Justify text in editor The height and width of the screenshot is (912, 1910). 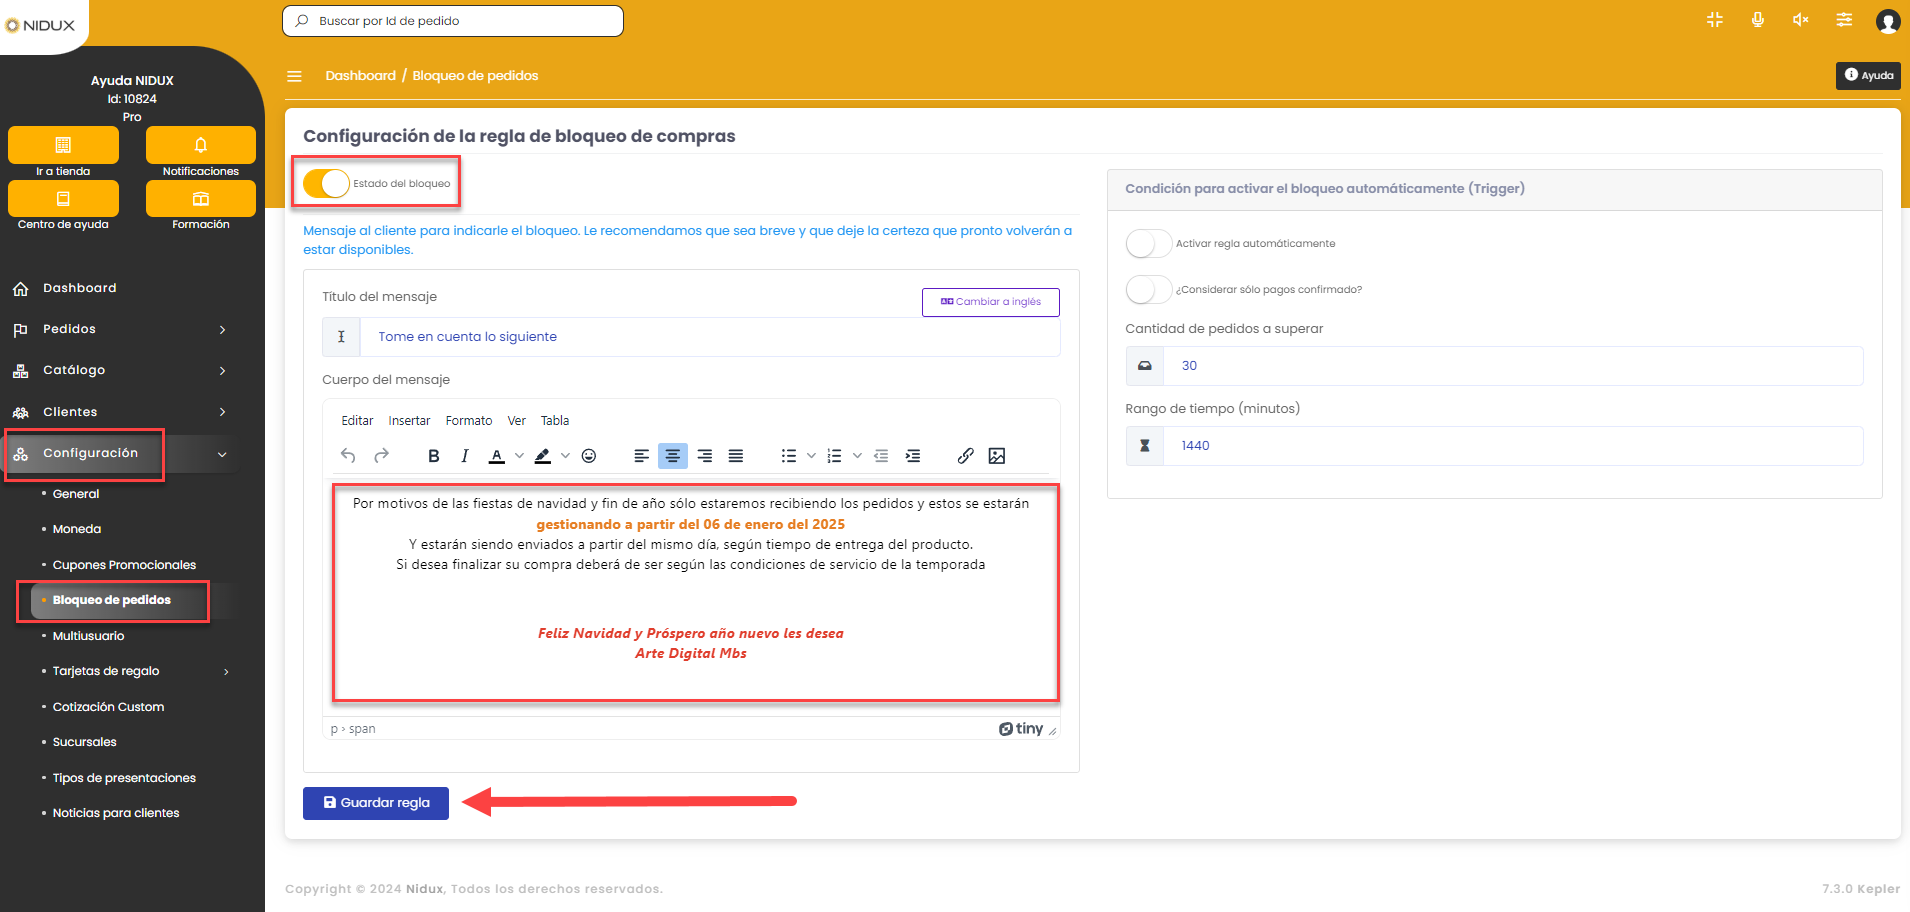tap(736, 456)
